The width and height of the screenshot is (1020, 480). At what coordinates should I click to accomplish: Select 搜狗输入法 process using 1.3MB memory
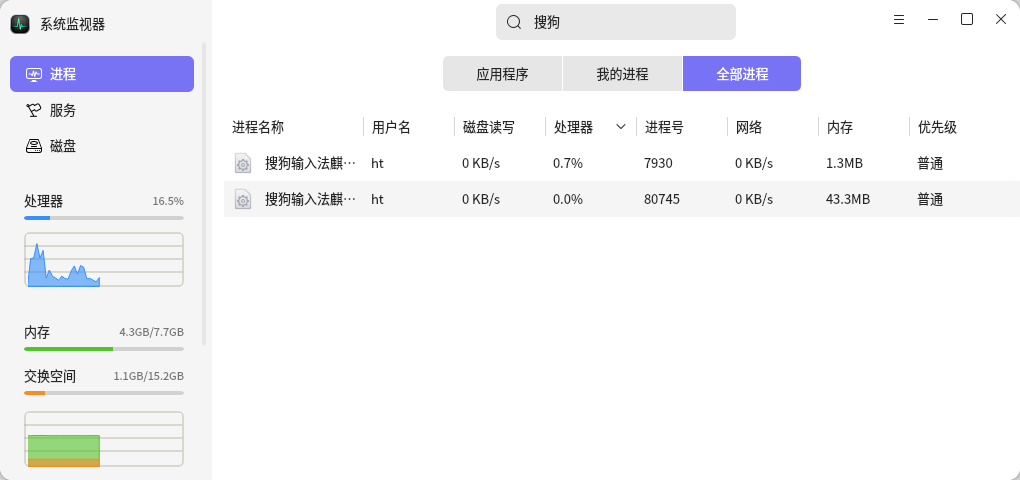[622, 163]
